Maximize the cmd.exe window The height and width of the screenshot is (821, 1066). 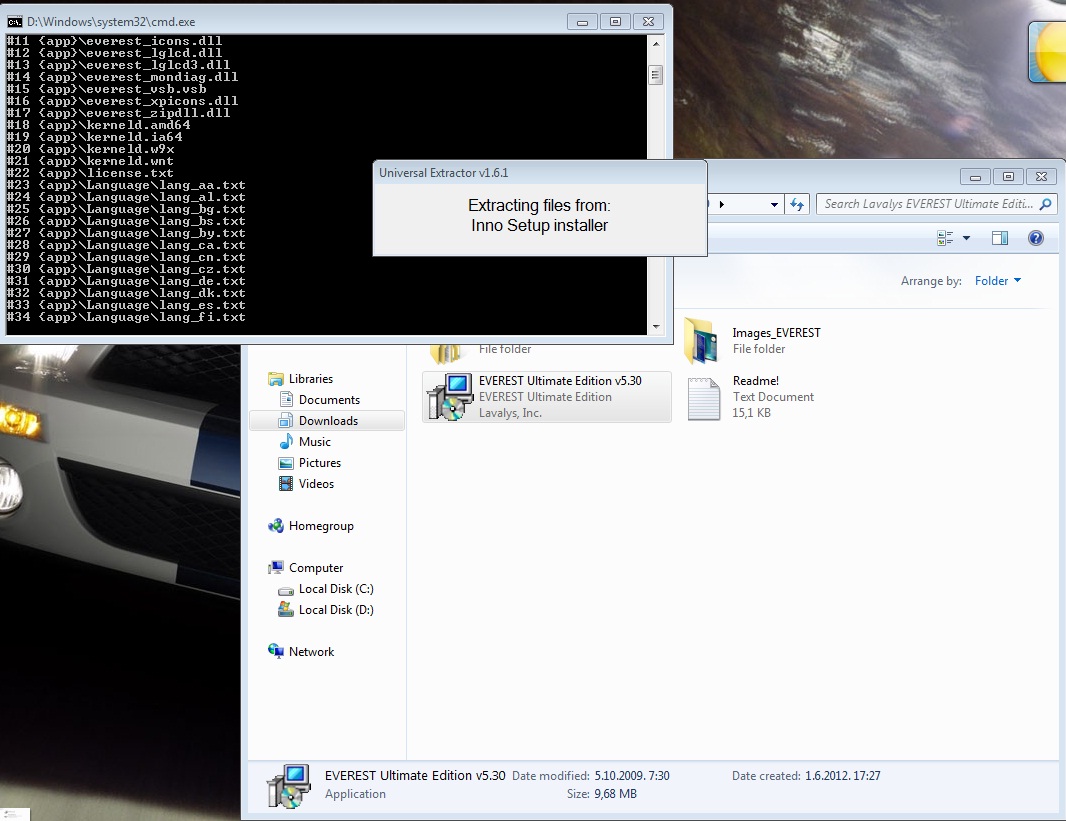pos(615,22)
